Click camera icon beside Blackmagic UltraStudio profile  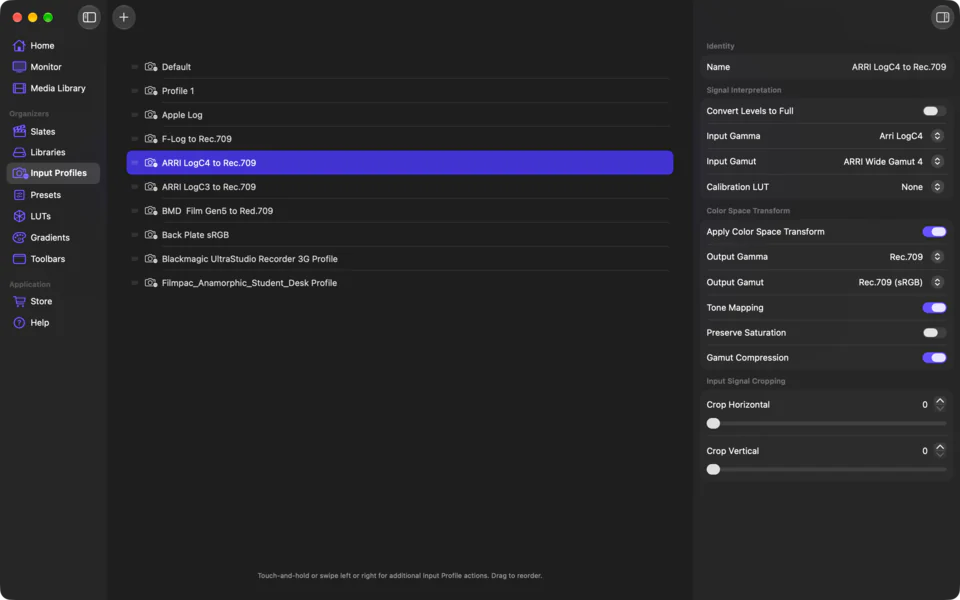(151, 259)
